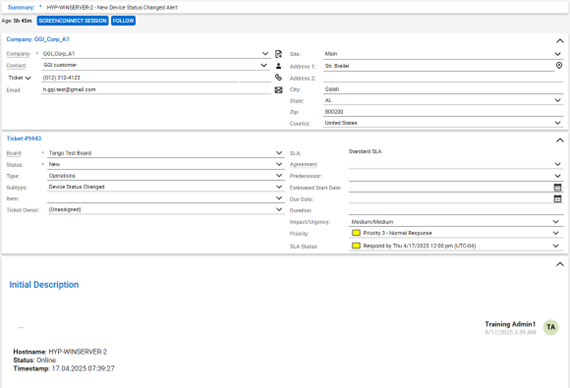Open Due Date calendar picker

tap(558, 199)
